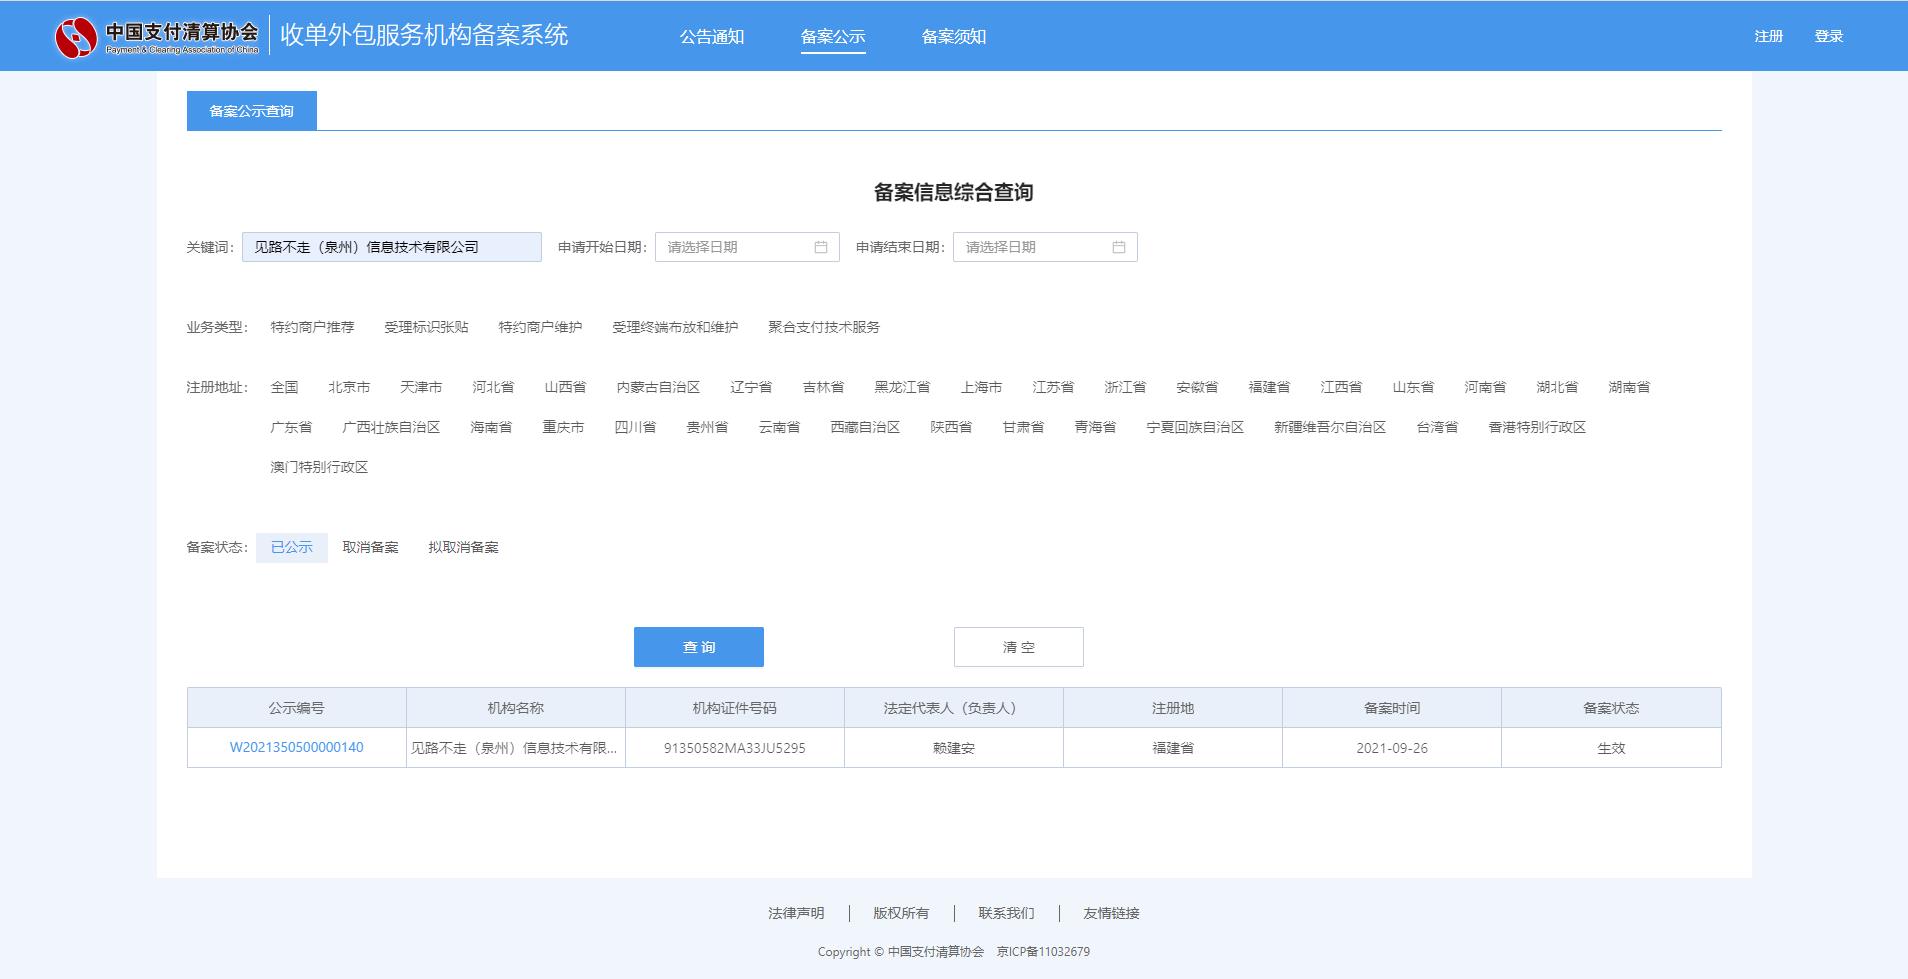Choose 澳门特别行政区 region filter

tap(319, 467)
